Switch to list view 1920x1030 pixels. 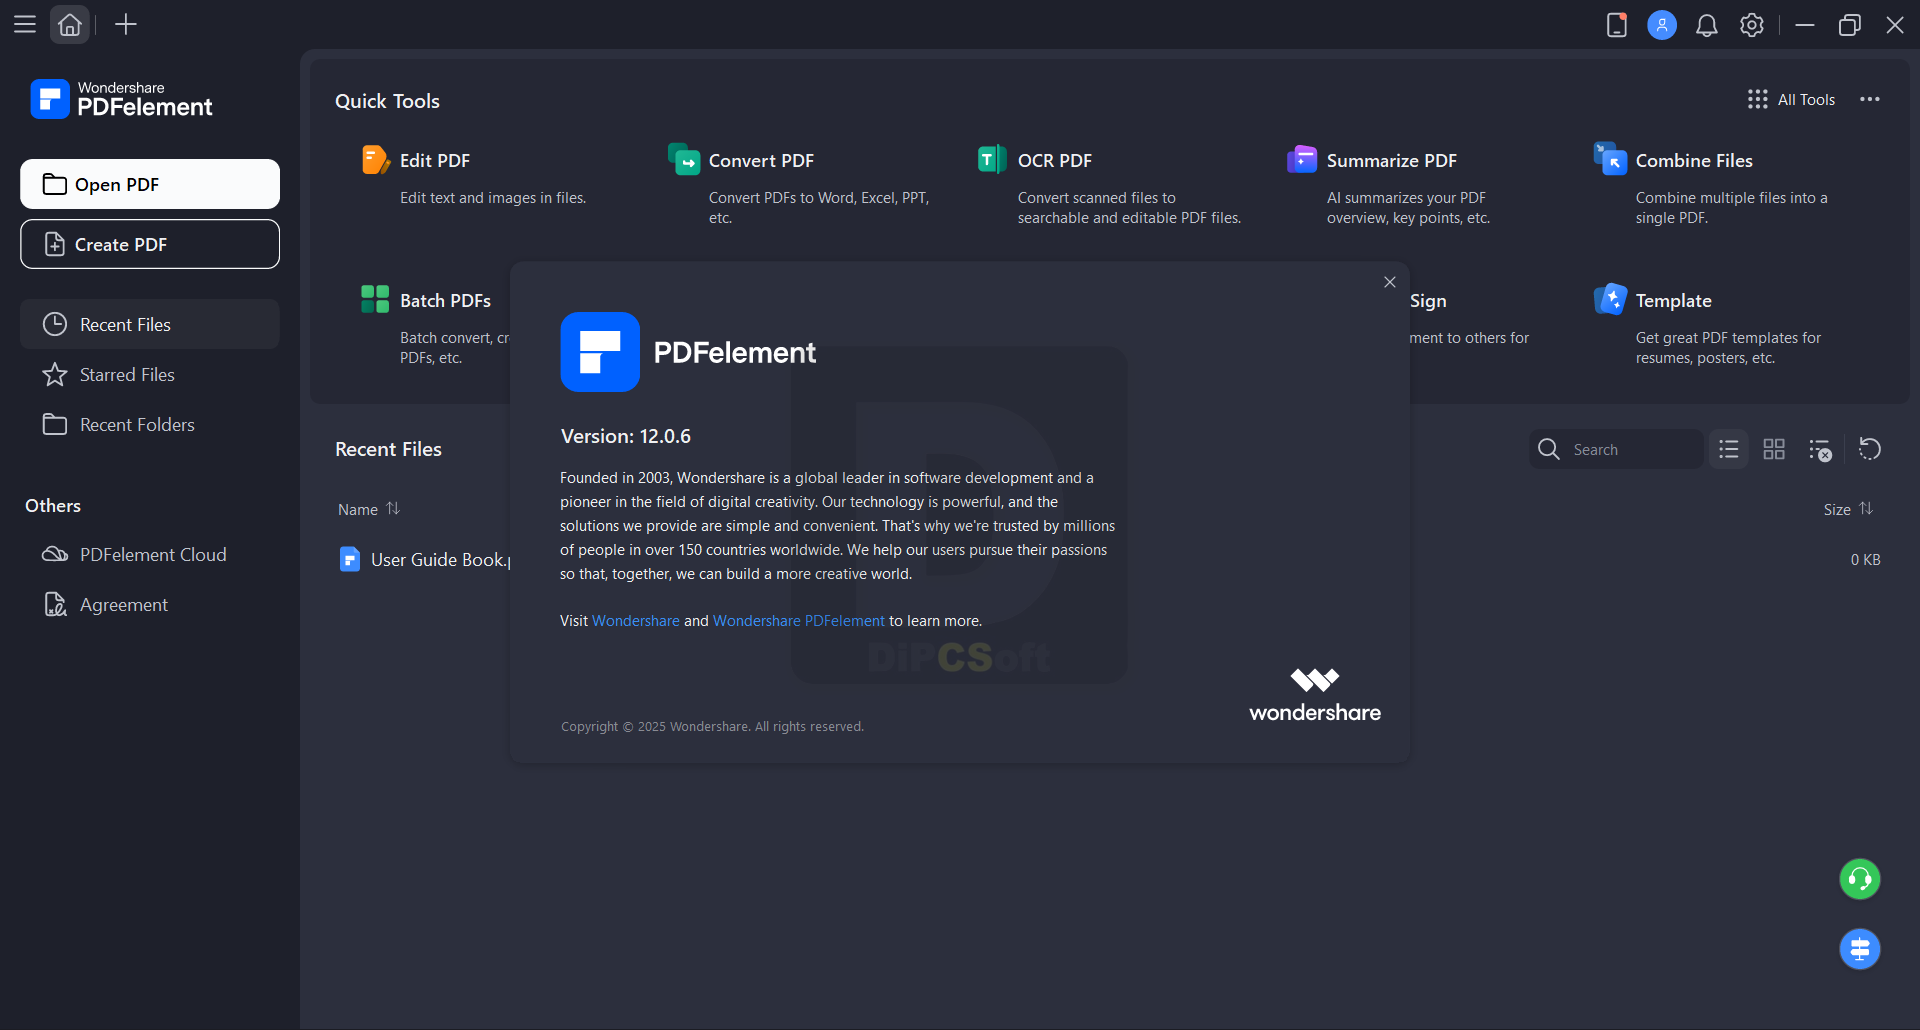pyautogui.click(x=1729, y=449)
